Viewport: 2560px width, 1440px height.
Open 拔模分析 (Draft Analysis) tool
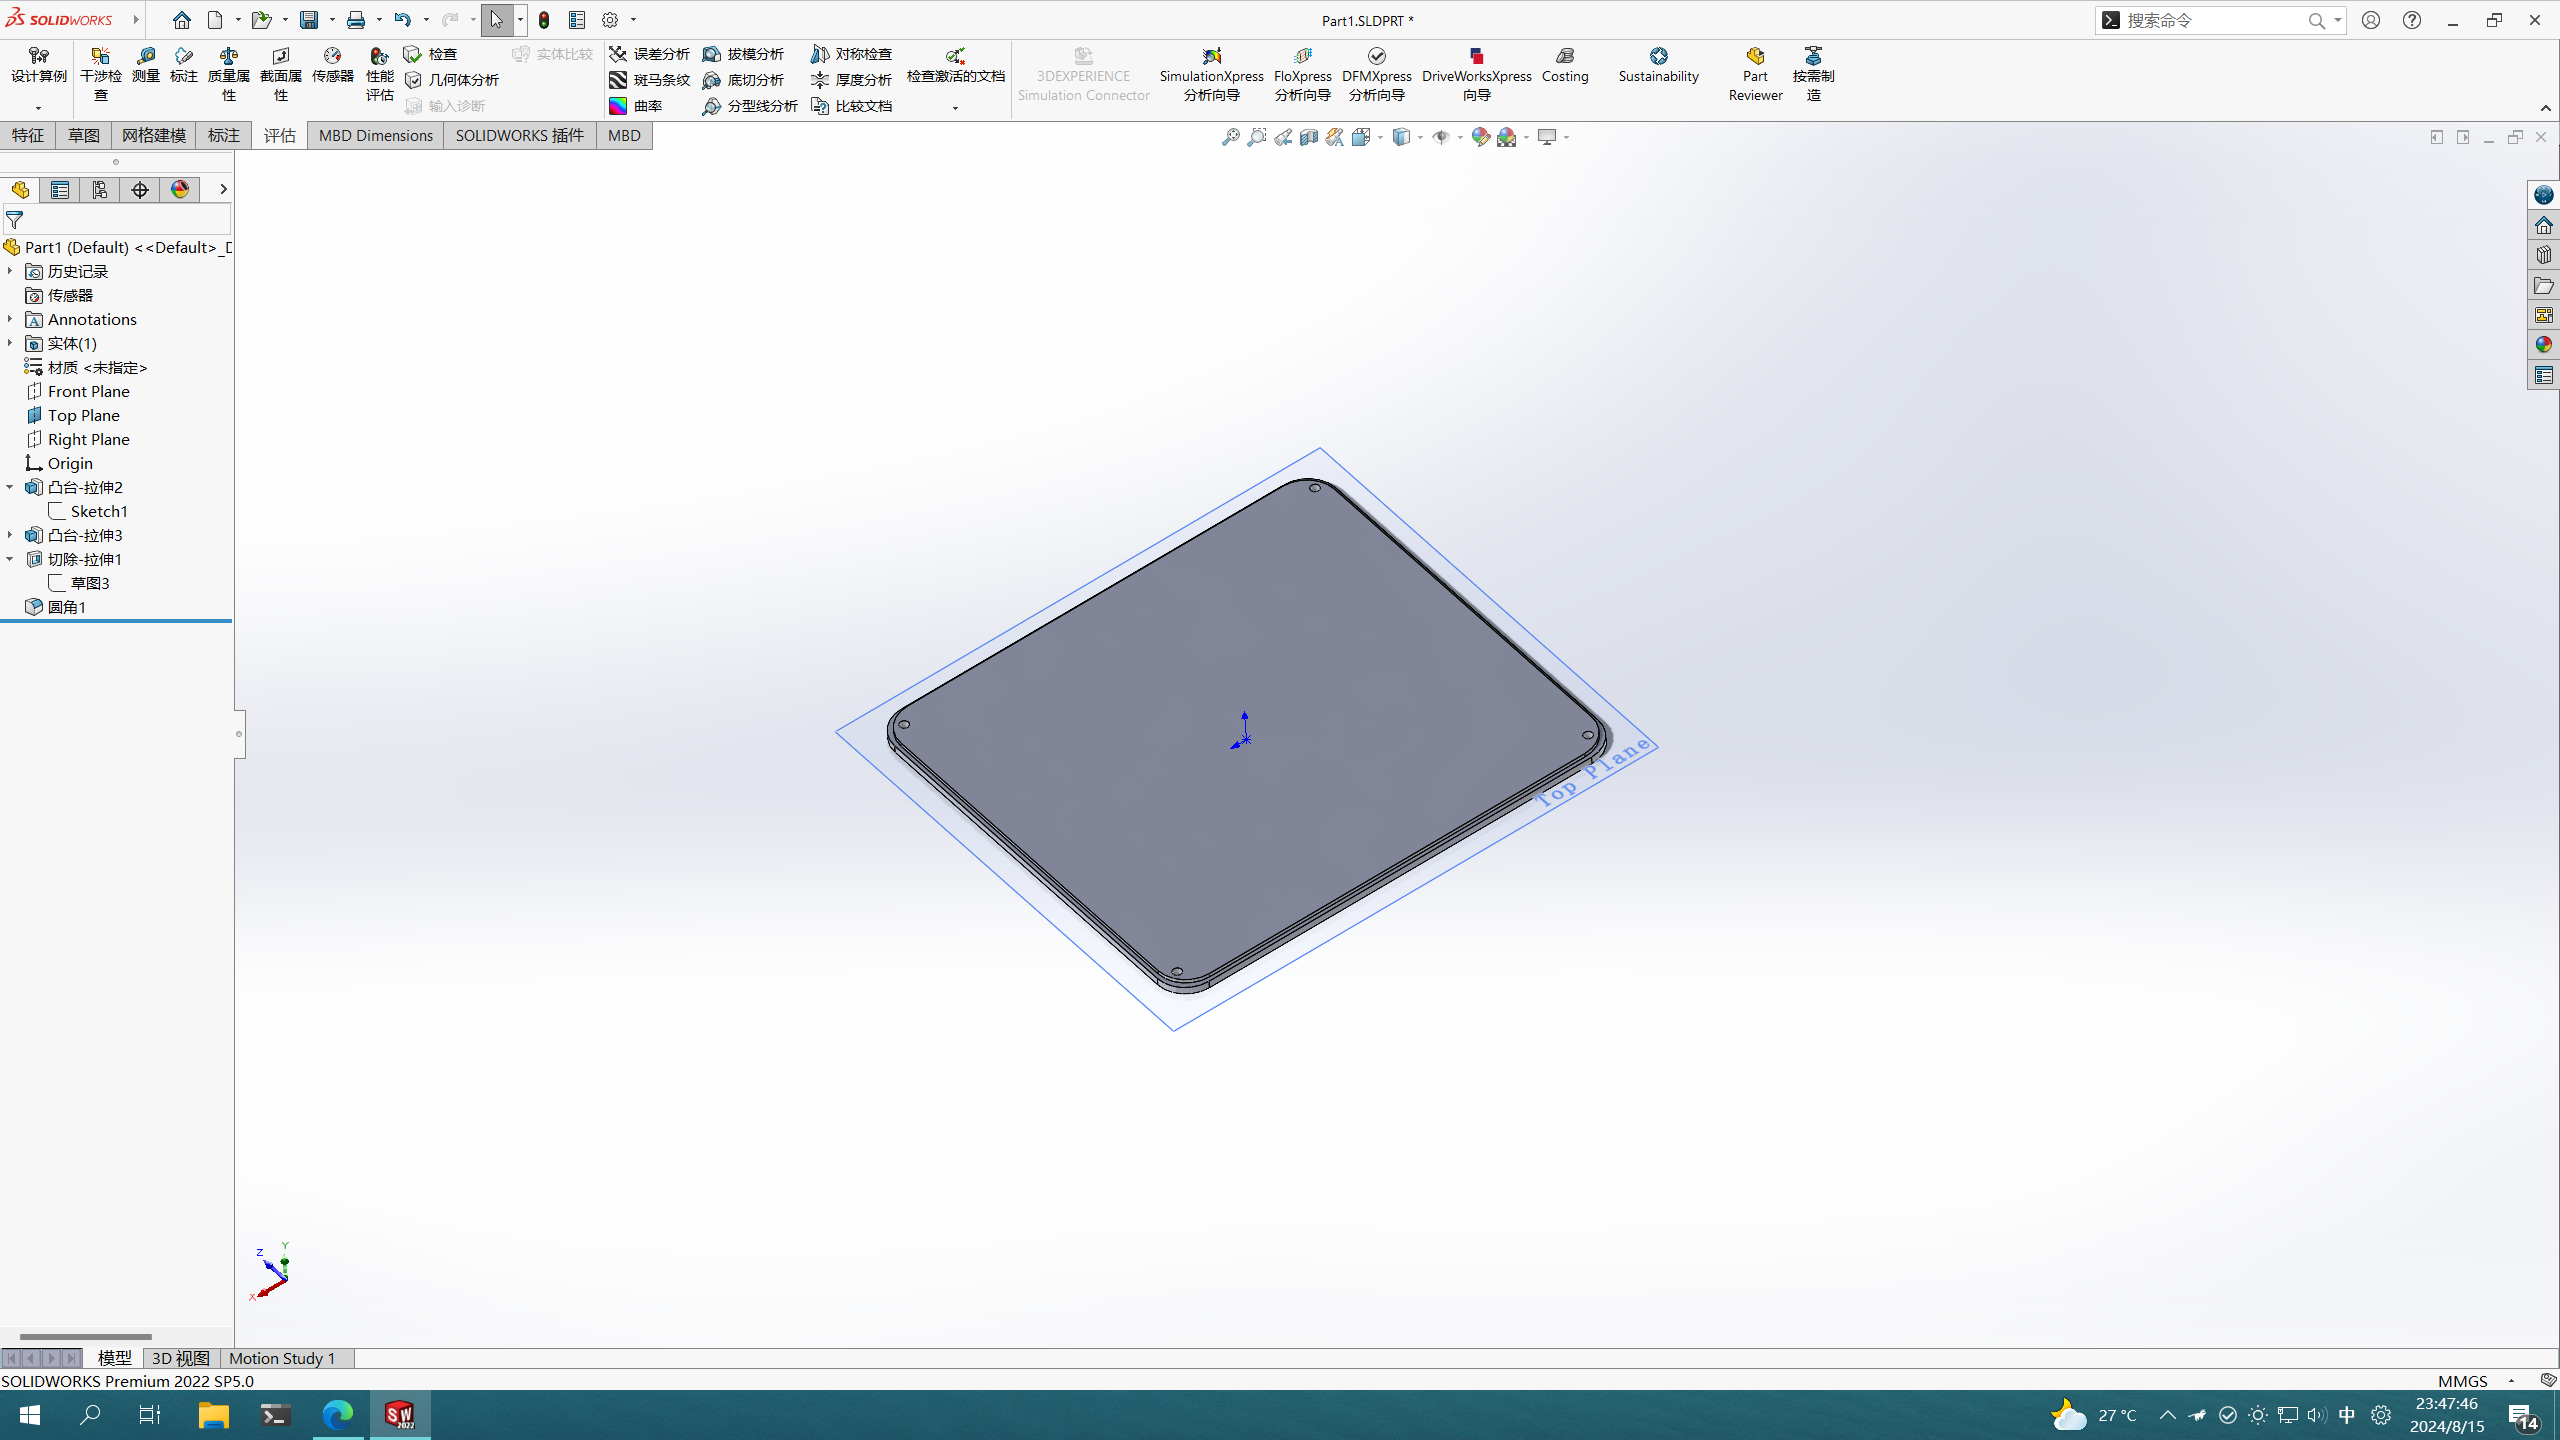(743, 54)
